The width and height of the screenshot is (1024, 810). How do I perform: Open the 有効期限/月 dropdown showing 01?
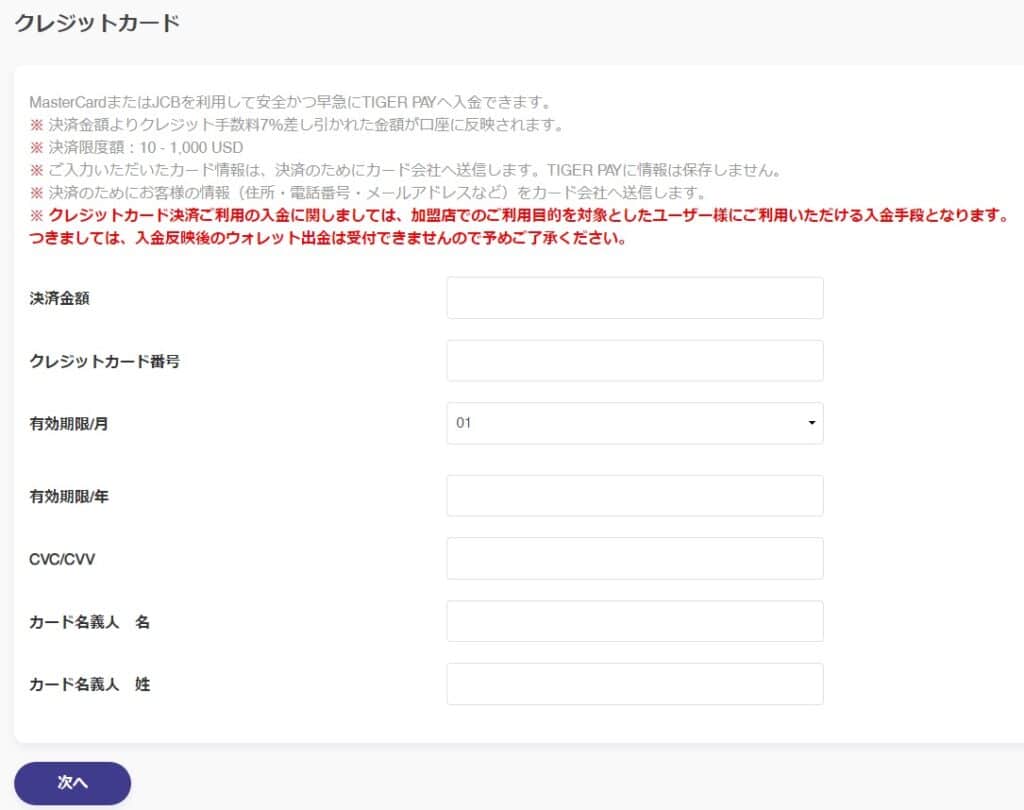pos(635,423)
